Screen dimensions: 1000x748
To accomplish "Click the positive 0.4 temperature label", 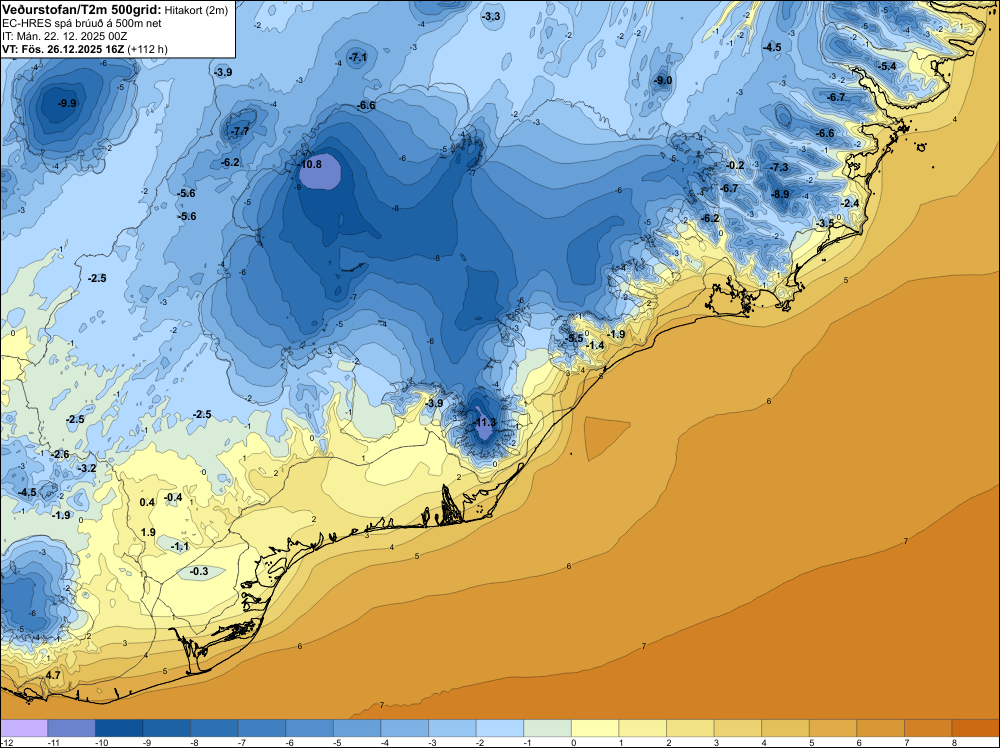I will click(x=147, y=502).
